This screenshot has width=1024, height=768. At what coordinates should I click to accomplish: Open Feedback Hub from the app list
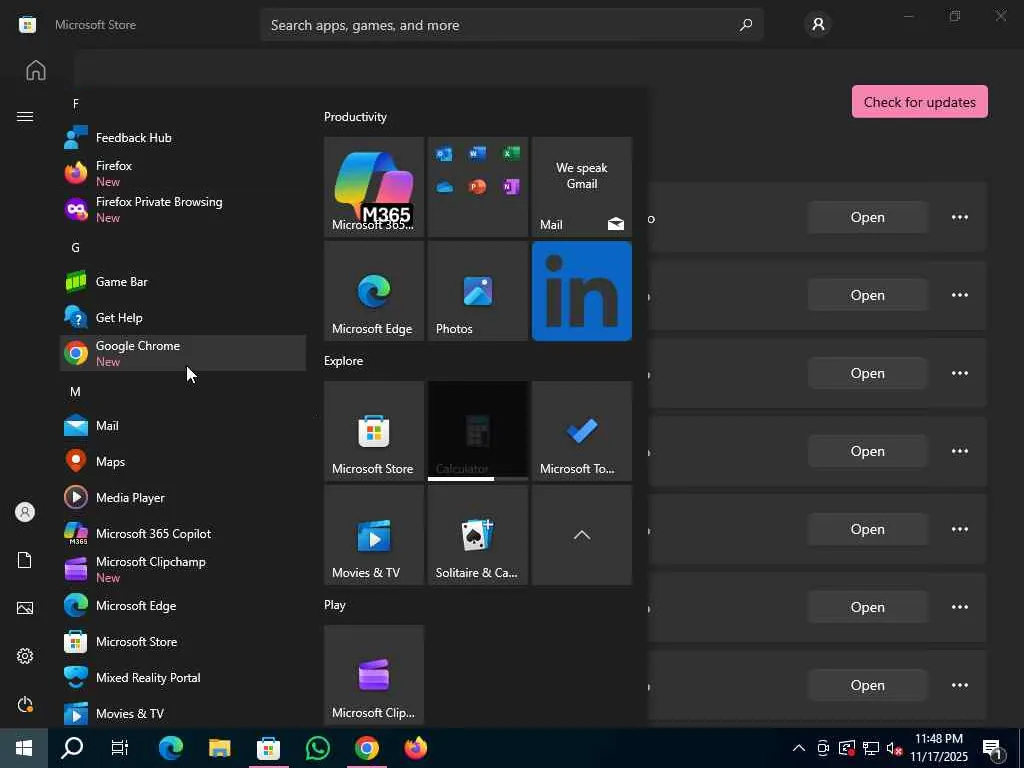[x=183, y=138]
